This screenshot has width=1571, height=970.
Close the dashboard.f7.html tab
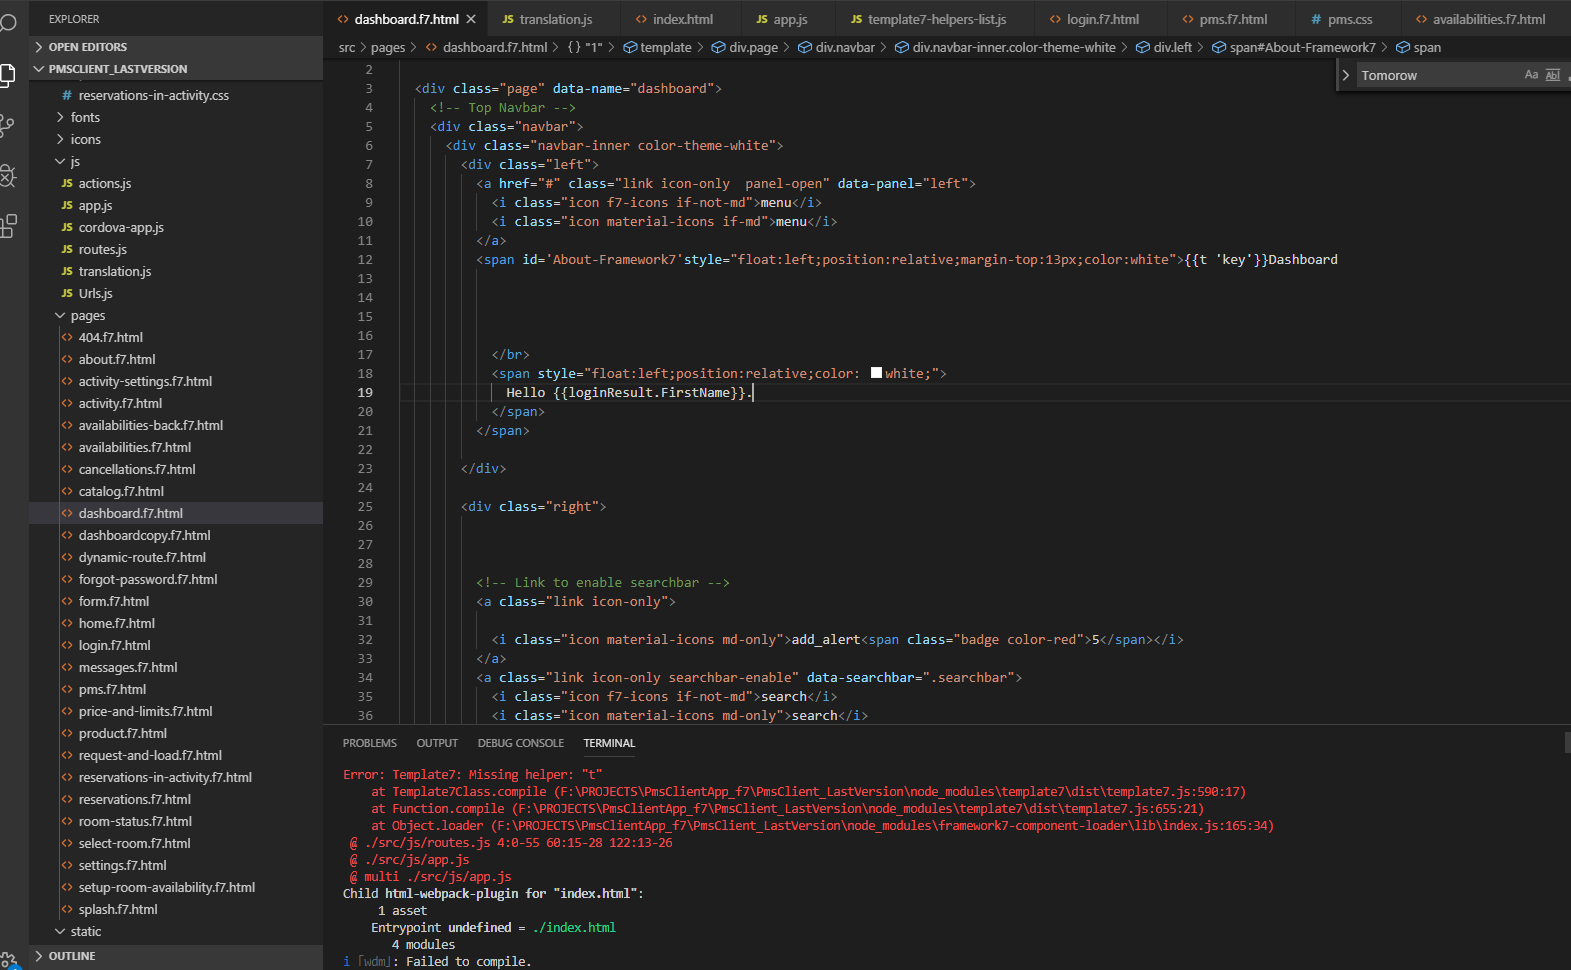click(471, 19)
